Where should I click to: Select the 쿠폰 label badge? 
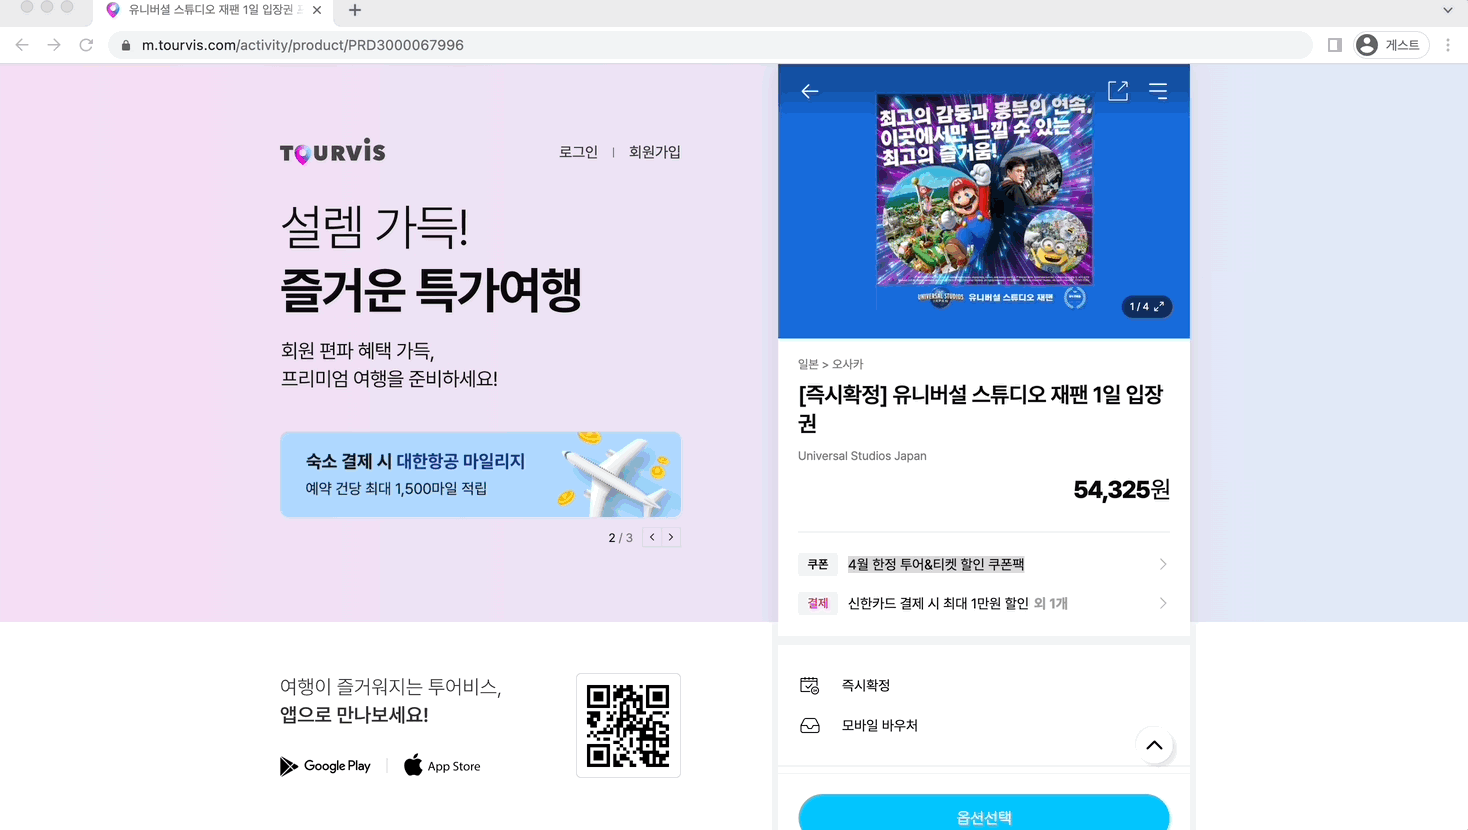[x=818, y=564]
